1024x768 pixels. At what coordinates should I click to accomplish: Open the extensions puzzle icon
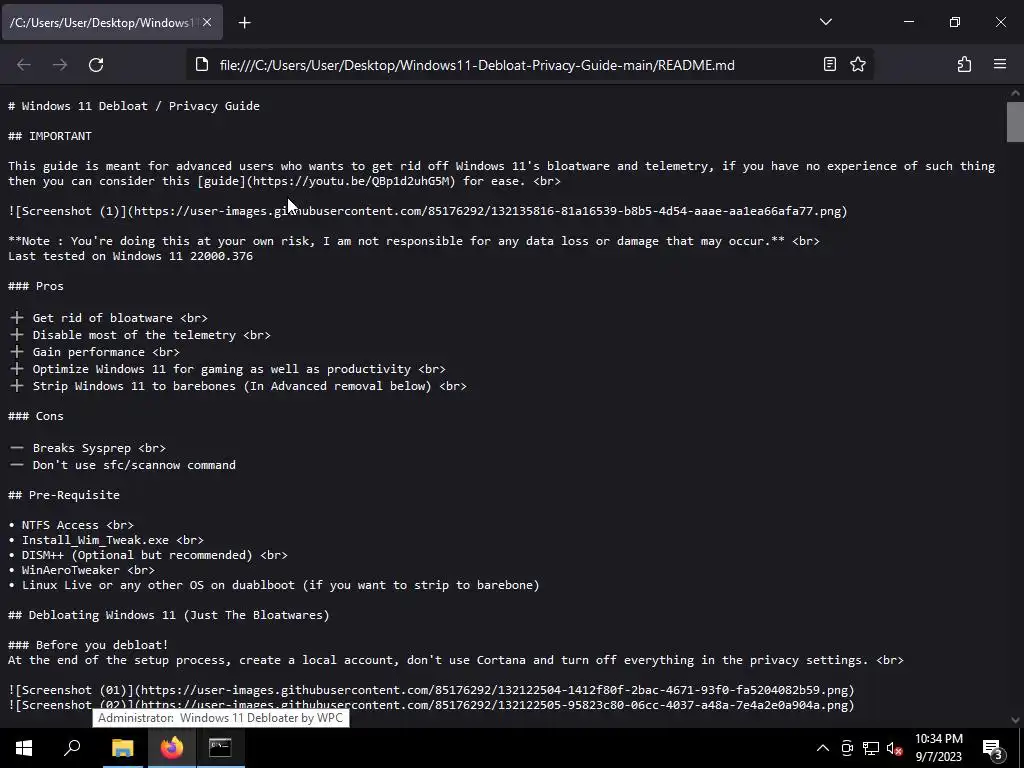coord(964,64)
